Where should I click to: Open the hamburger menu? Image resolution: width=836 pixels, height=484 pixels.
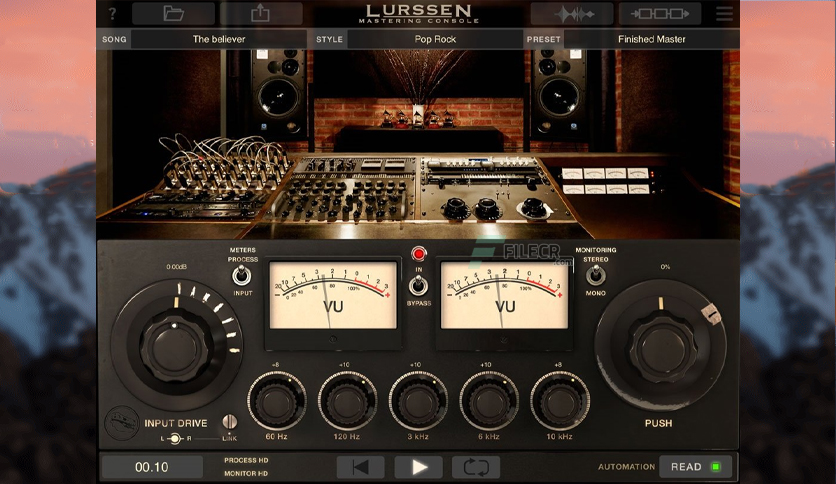pyautogui.click(x=724, y=14)
